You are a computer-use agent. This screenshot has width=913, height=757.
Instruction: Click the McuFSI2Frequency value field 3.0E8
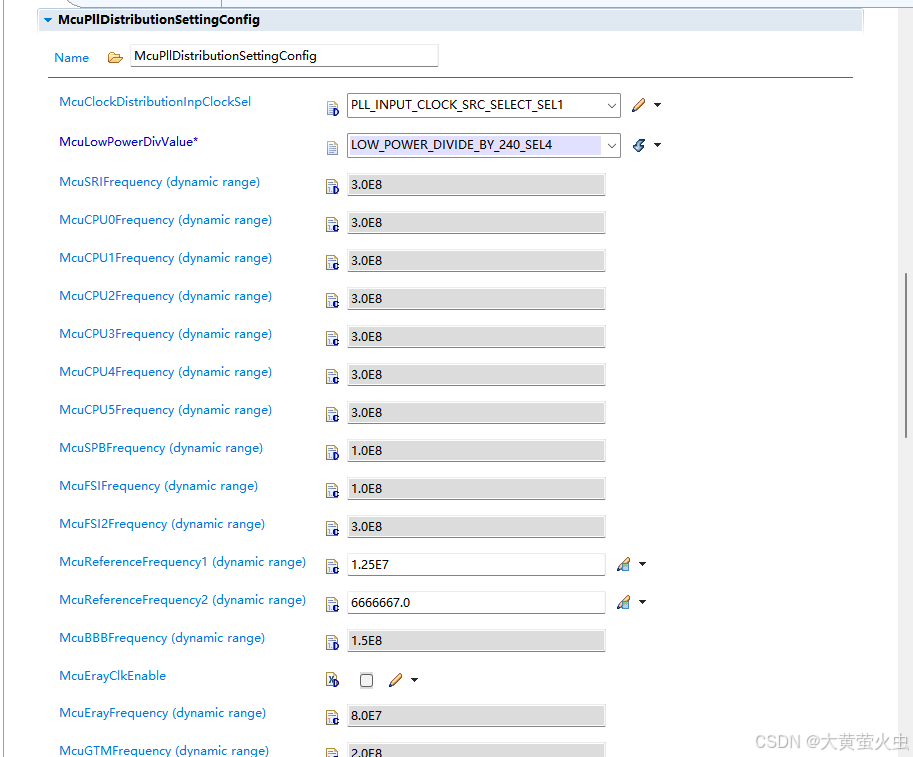(x=476, y=527)
